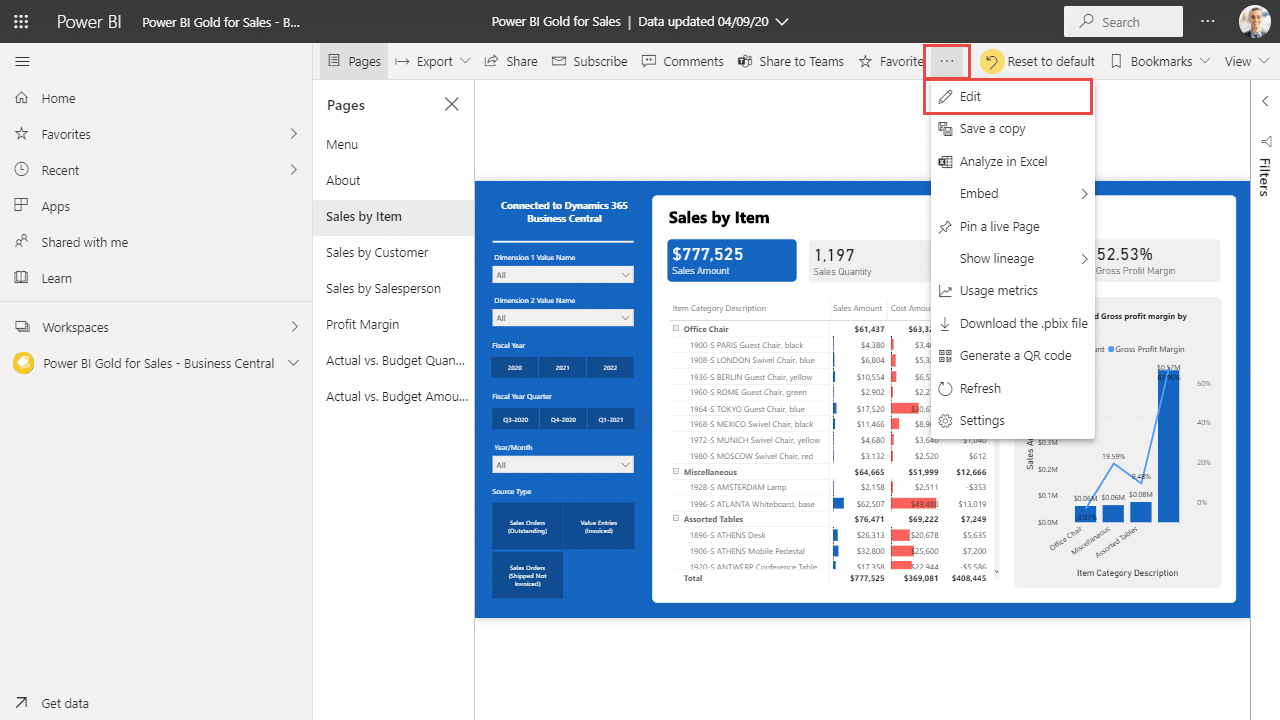
Task: Expand Recent flyout chevron
Action: pyautogui.click(x=293, y=169)
